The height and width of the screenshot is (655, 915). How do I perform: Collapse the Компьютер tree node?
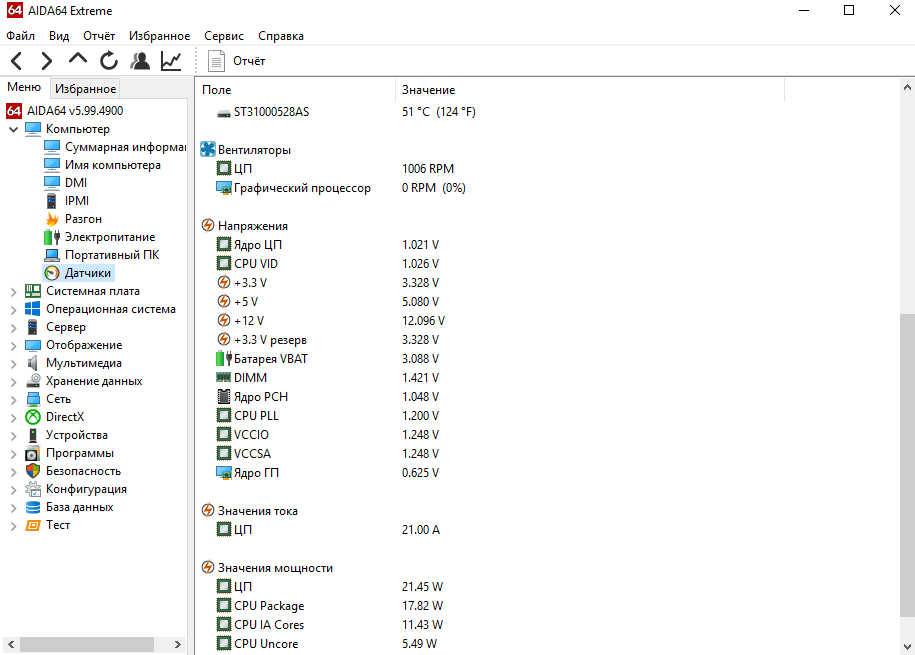13,129
